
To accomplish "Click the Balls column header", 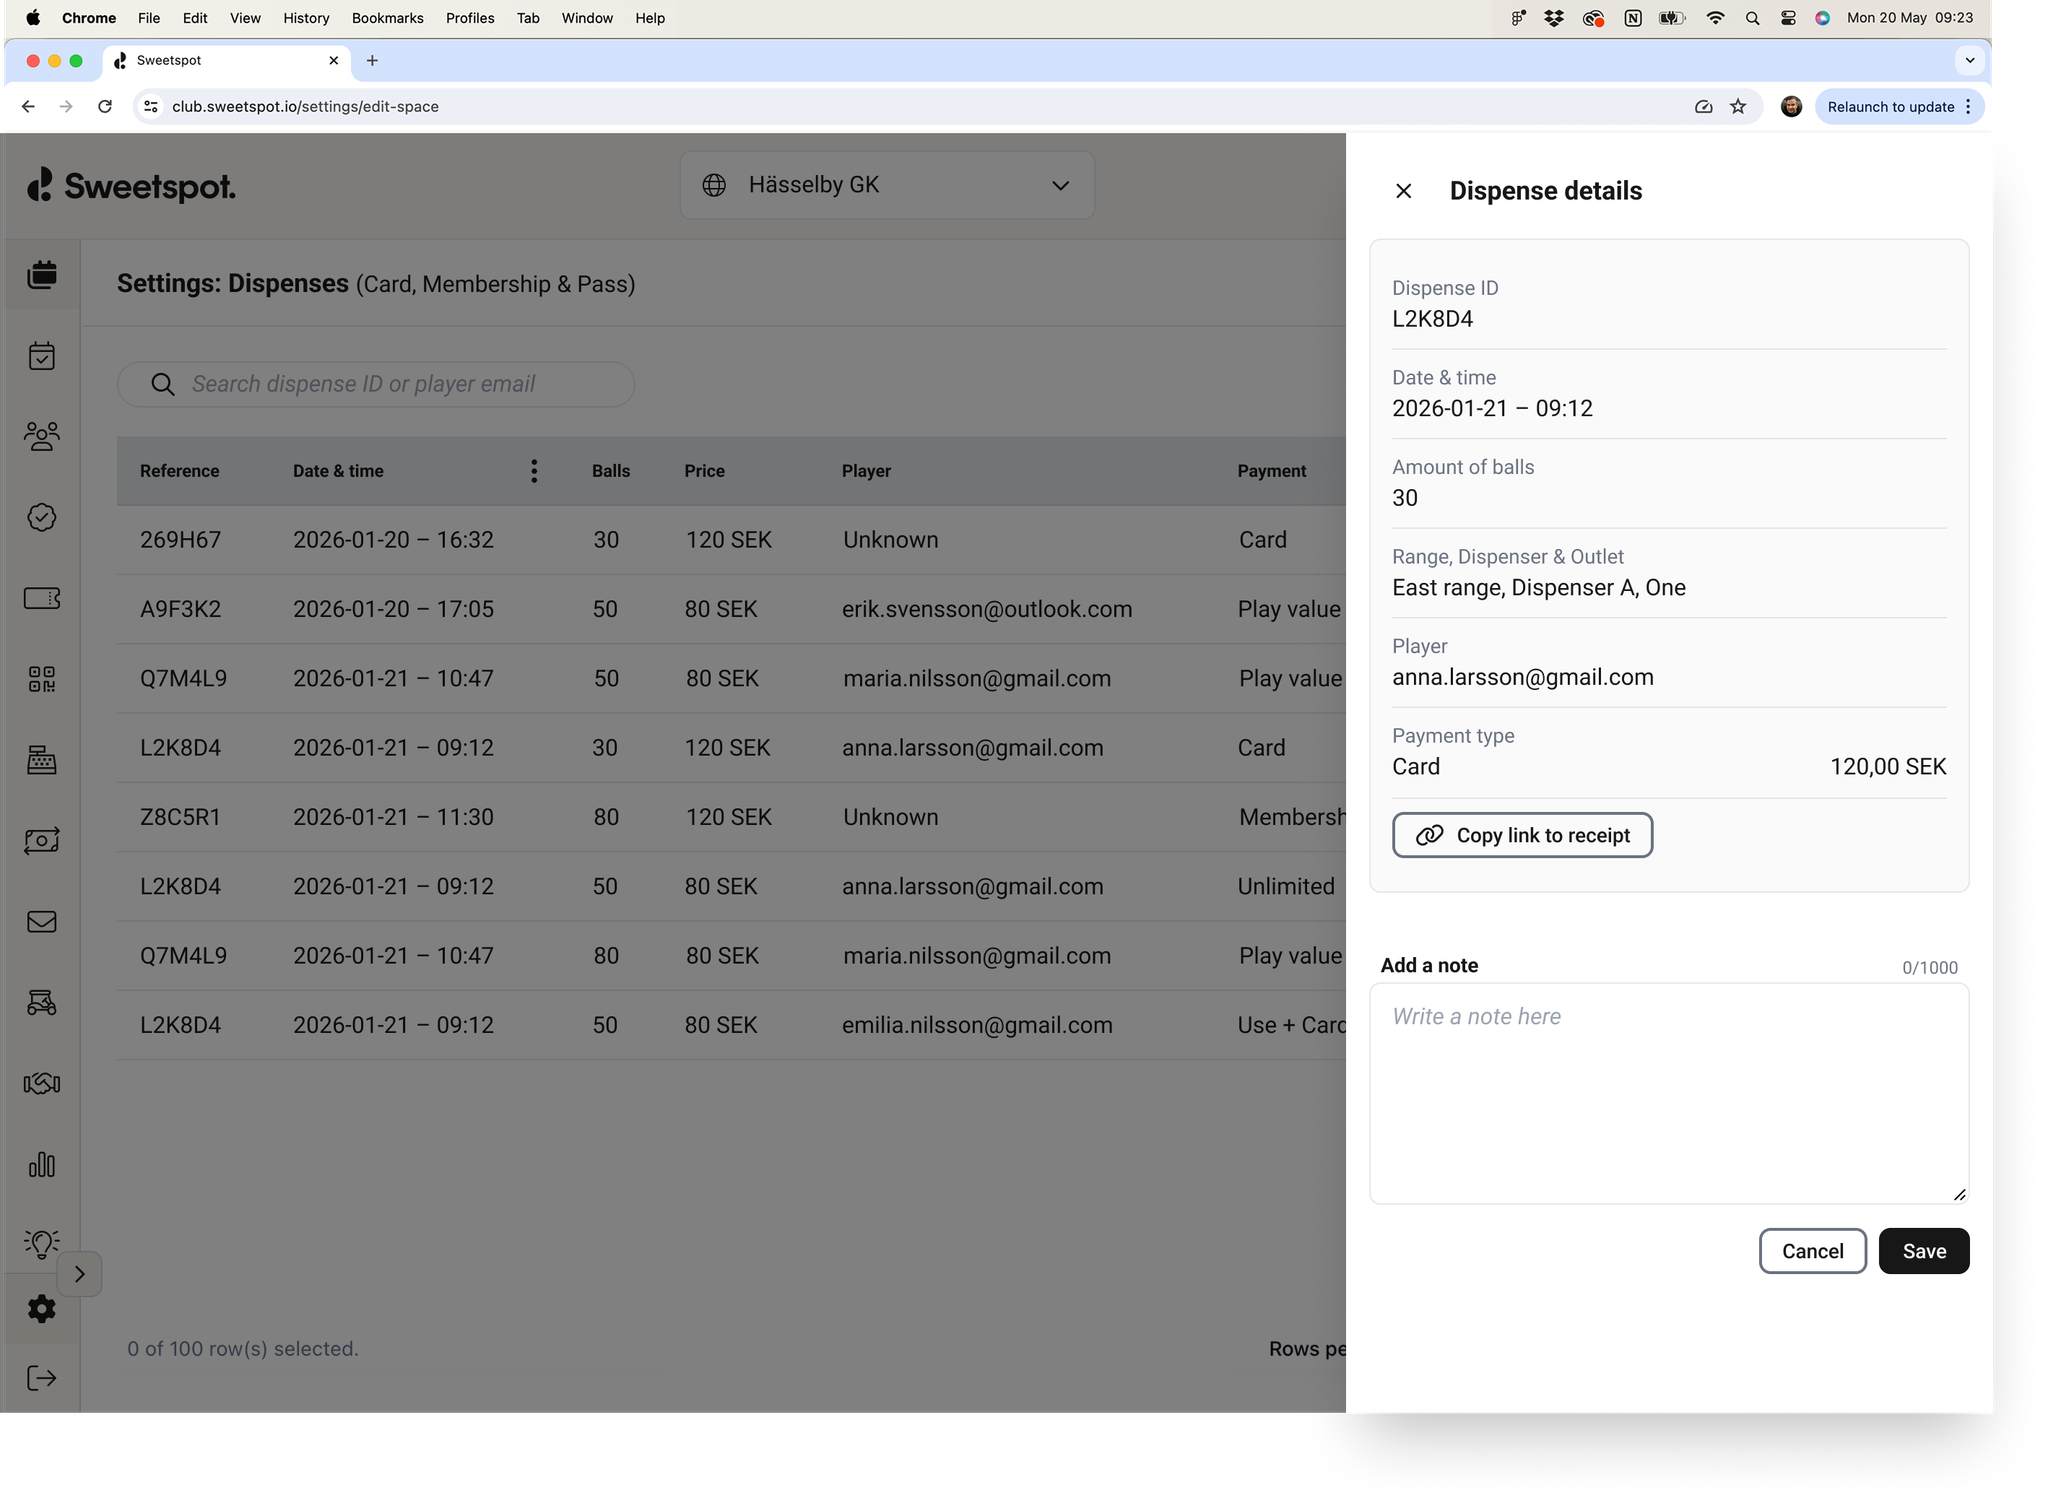I will pos(611,471).
